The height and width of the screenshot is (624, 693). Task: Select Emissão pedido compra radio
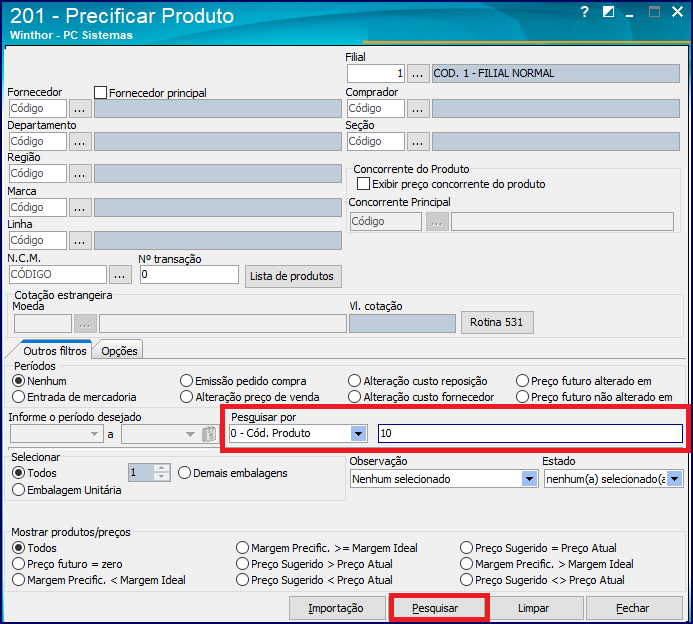tap(187, 380)
